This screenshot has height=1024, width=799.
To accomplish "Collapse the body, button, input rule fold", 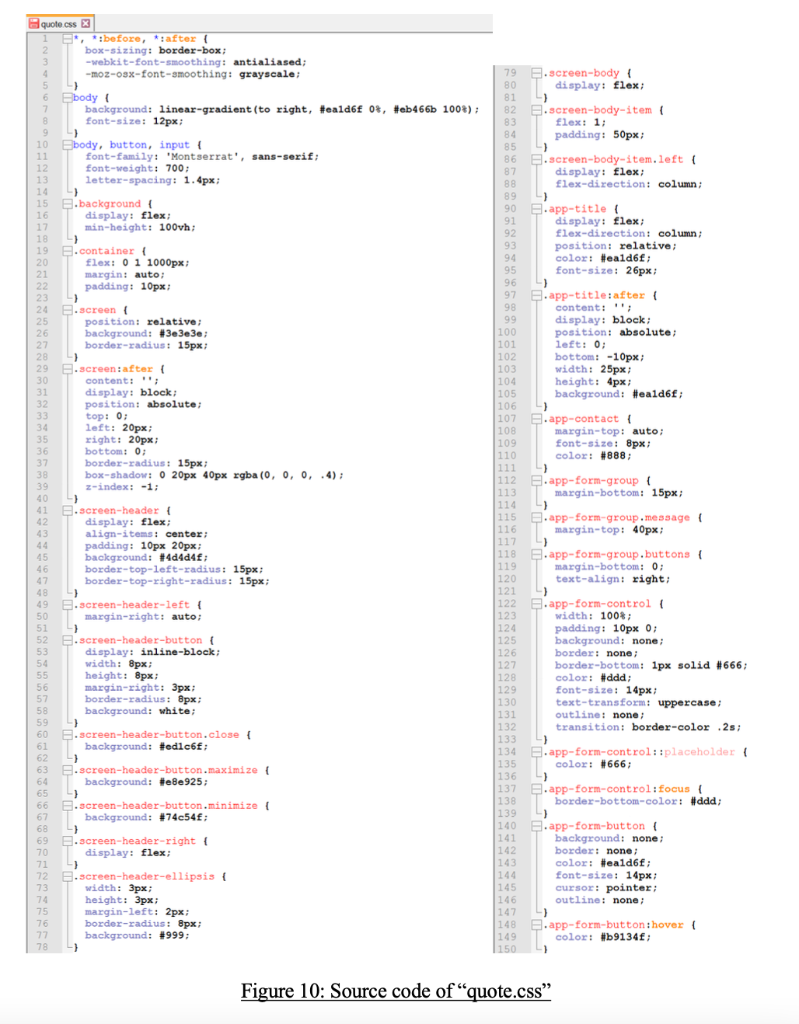I will 67,144.
